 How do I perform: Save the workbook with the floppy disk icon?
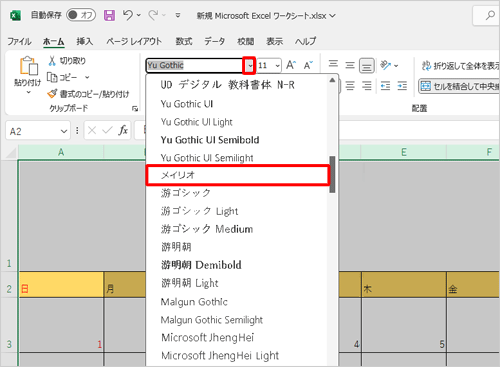tap(109, 15)
